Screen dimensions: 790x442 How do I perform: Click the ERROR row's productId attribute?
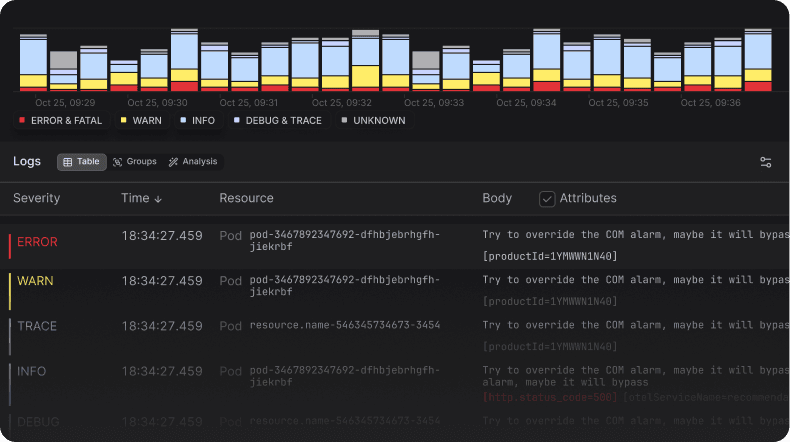[550, 256]
